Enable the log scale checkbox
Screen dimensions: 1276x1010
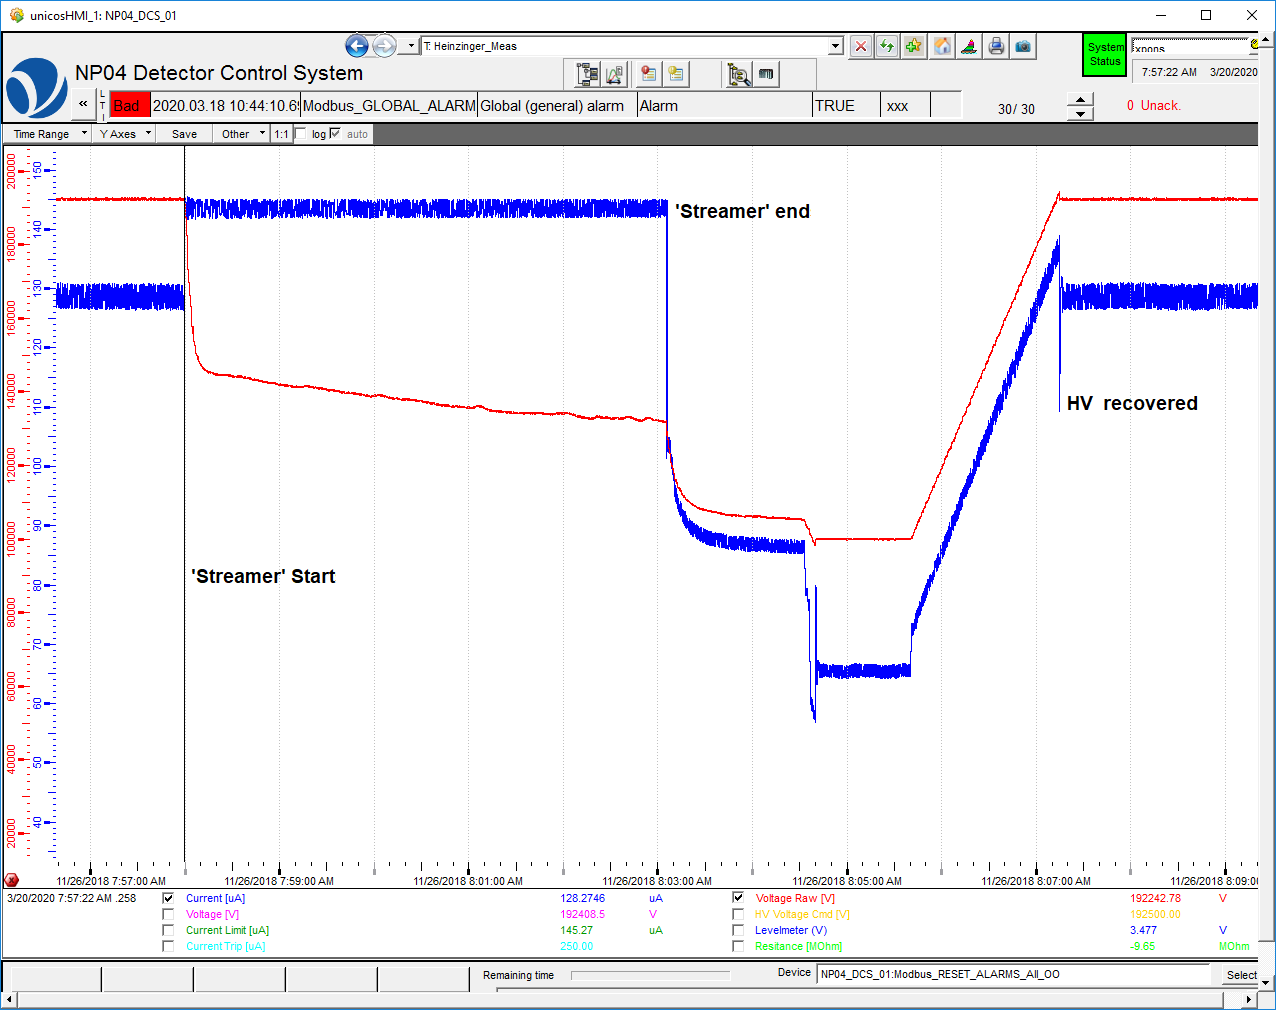(301, 134)
